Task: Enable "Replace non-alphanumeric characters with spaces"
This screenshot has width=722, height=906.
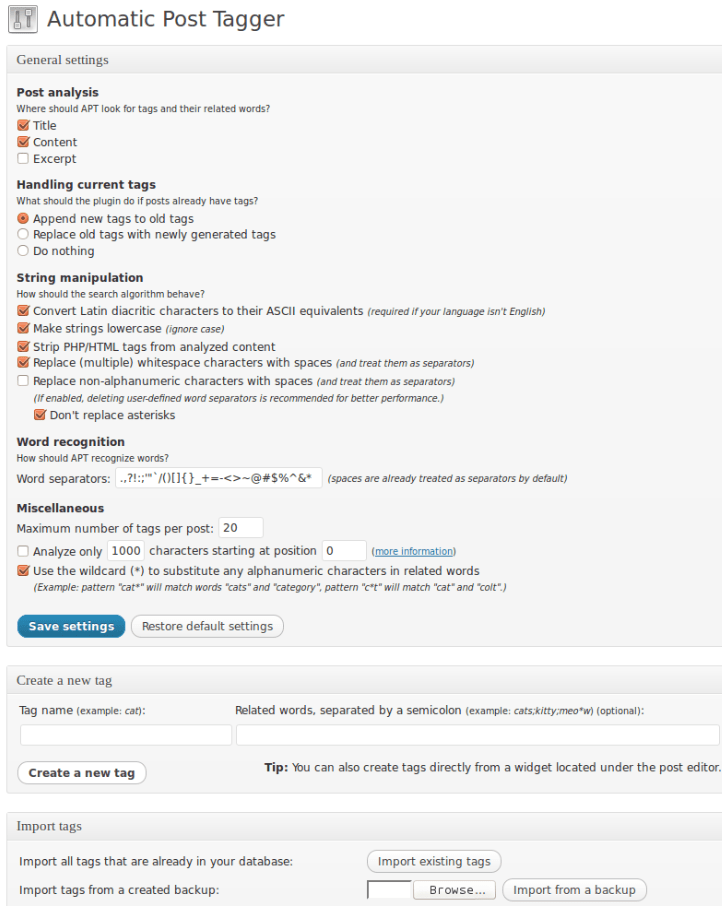Action: click(22, 381)
